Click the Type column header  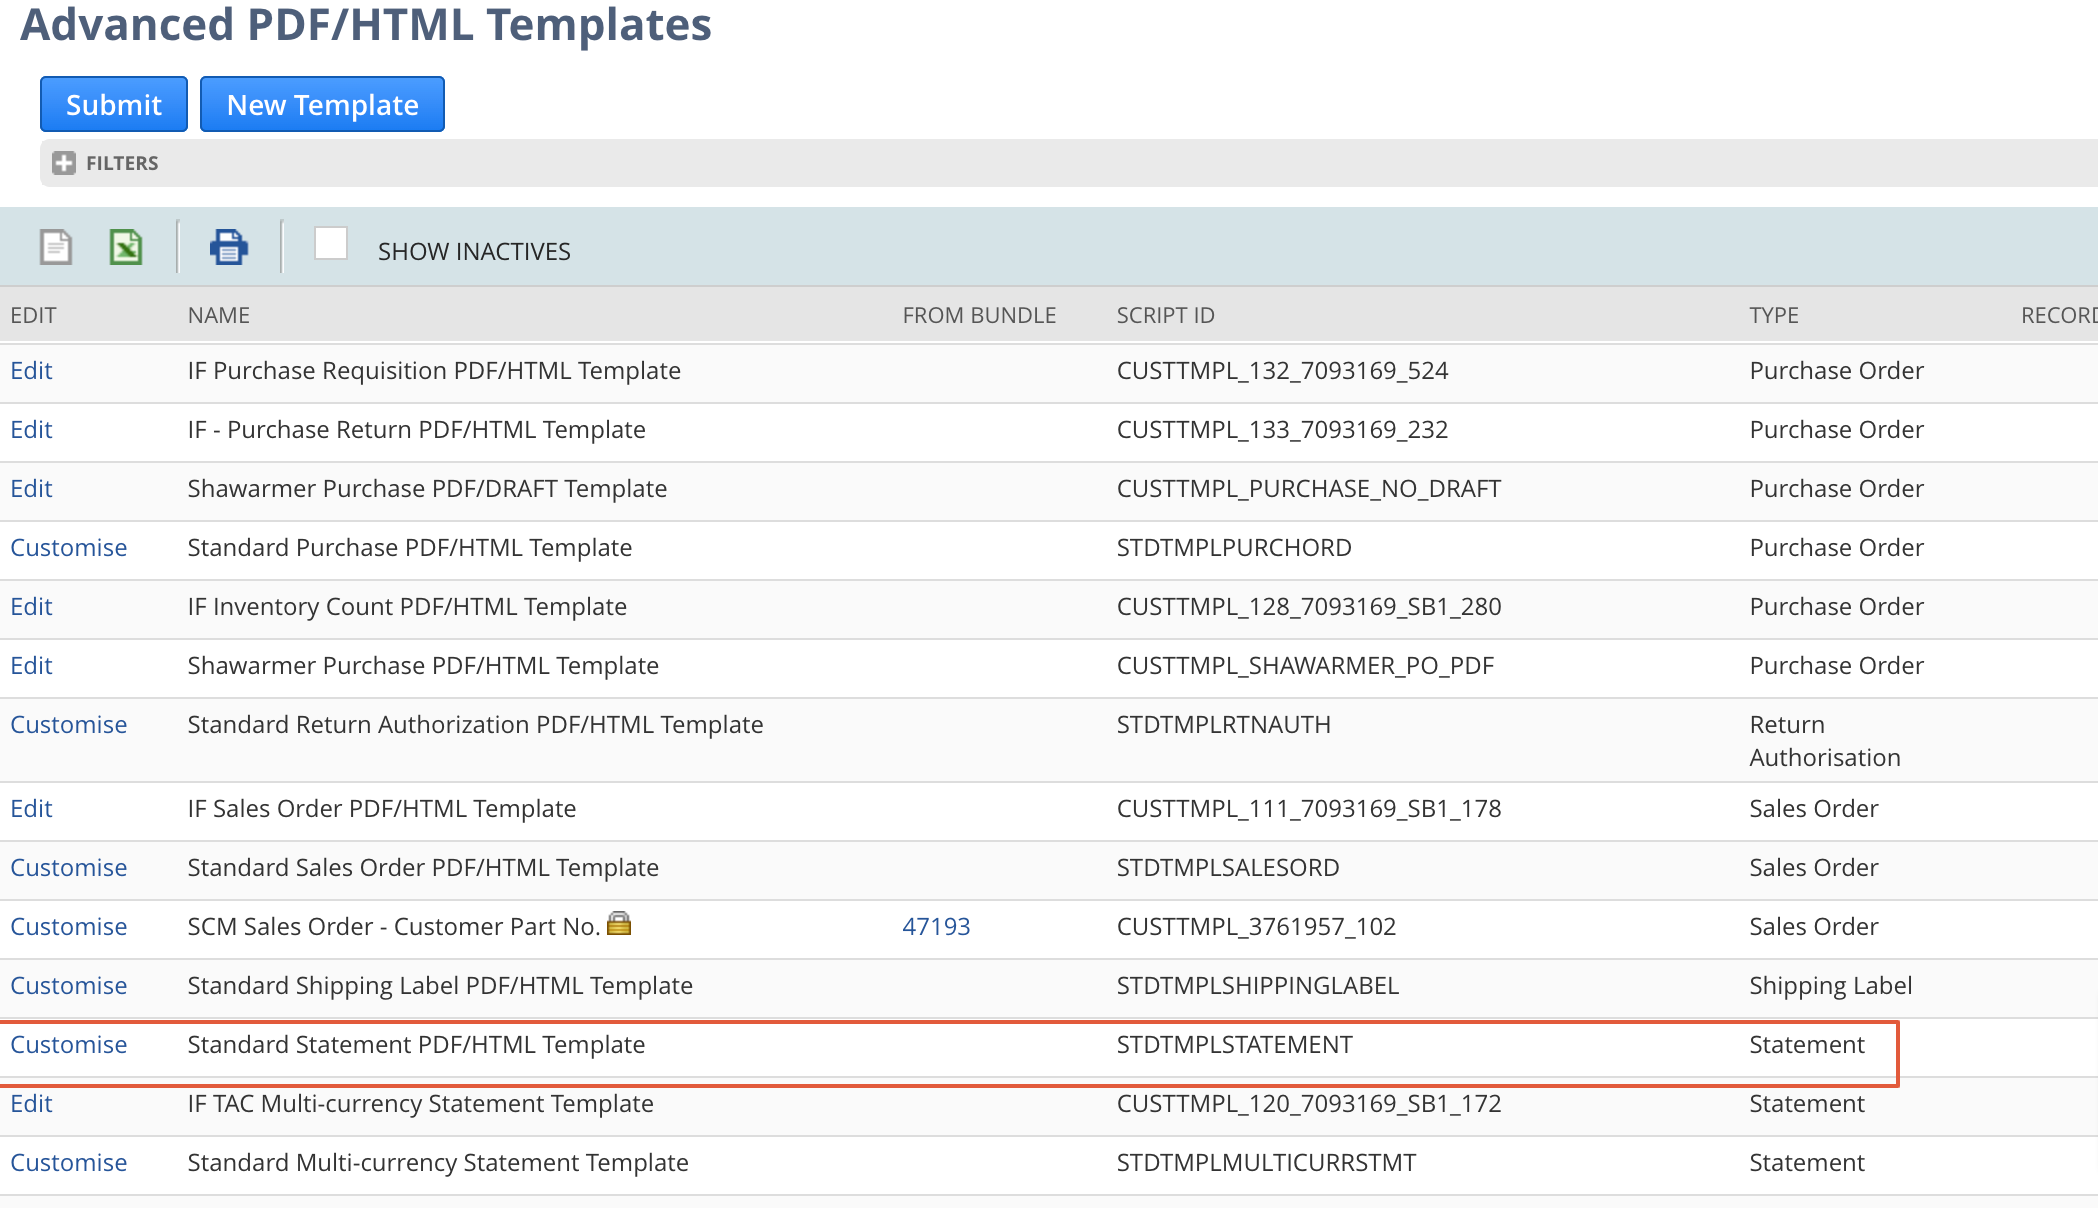coord(1773,316)
